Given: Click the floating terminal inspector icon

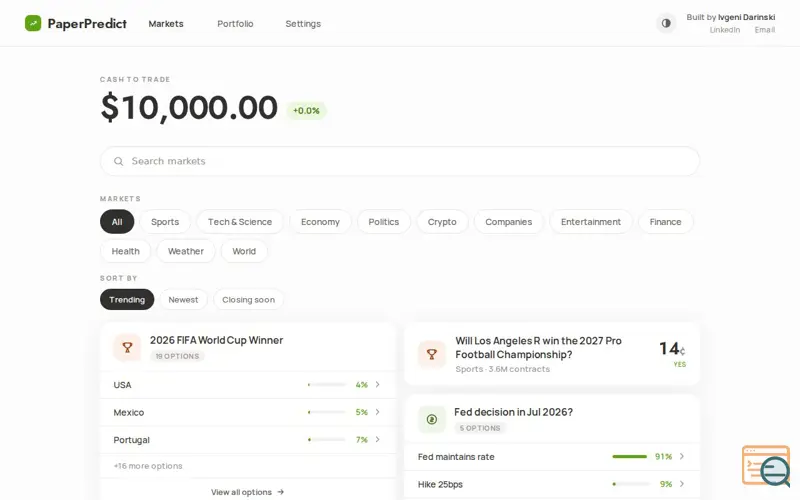Looking at the screenshot, I should [x=766, y=466].
